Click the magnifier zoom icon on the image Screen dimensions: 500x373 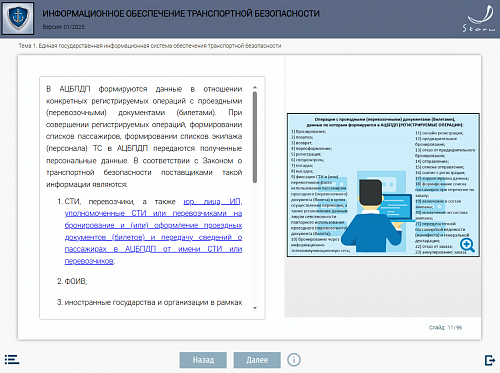pos(467,245)
